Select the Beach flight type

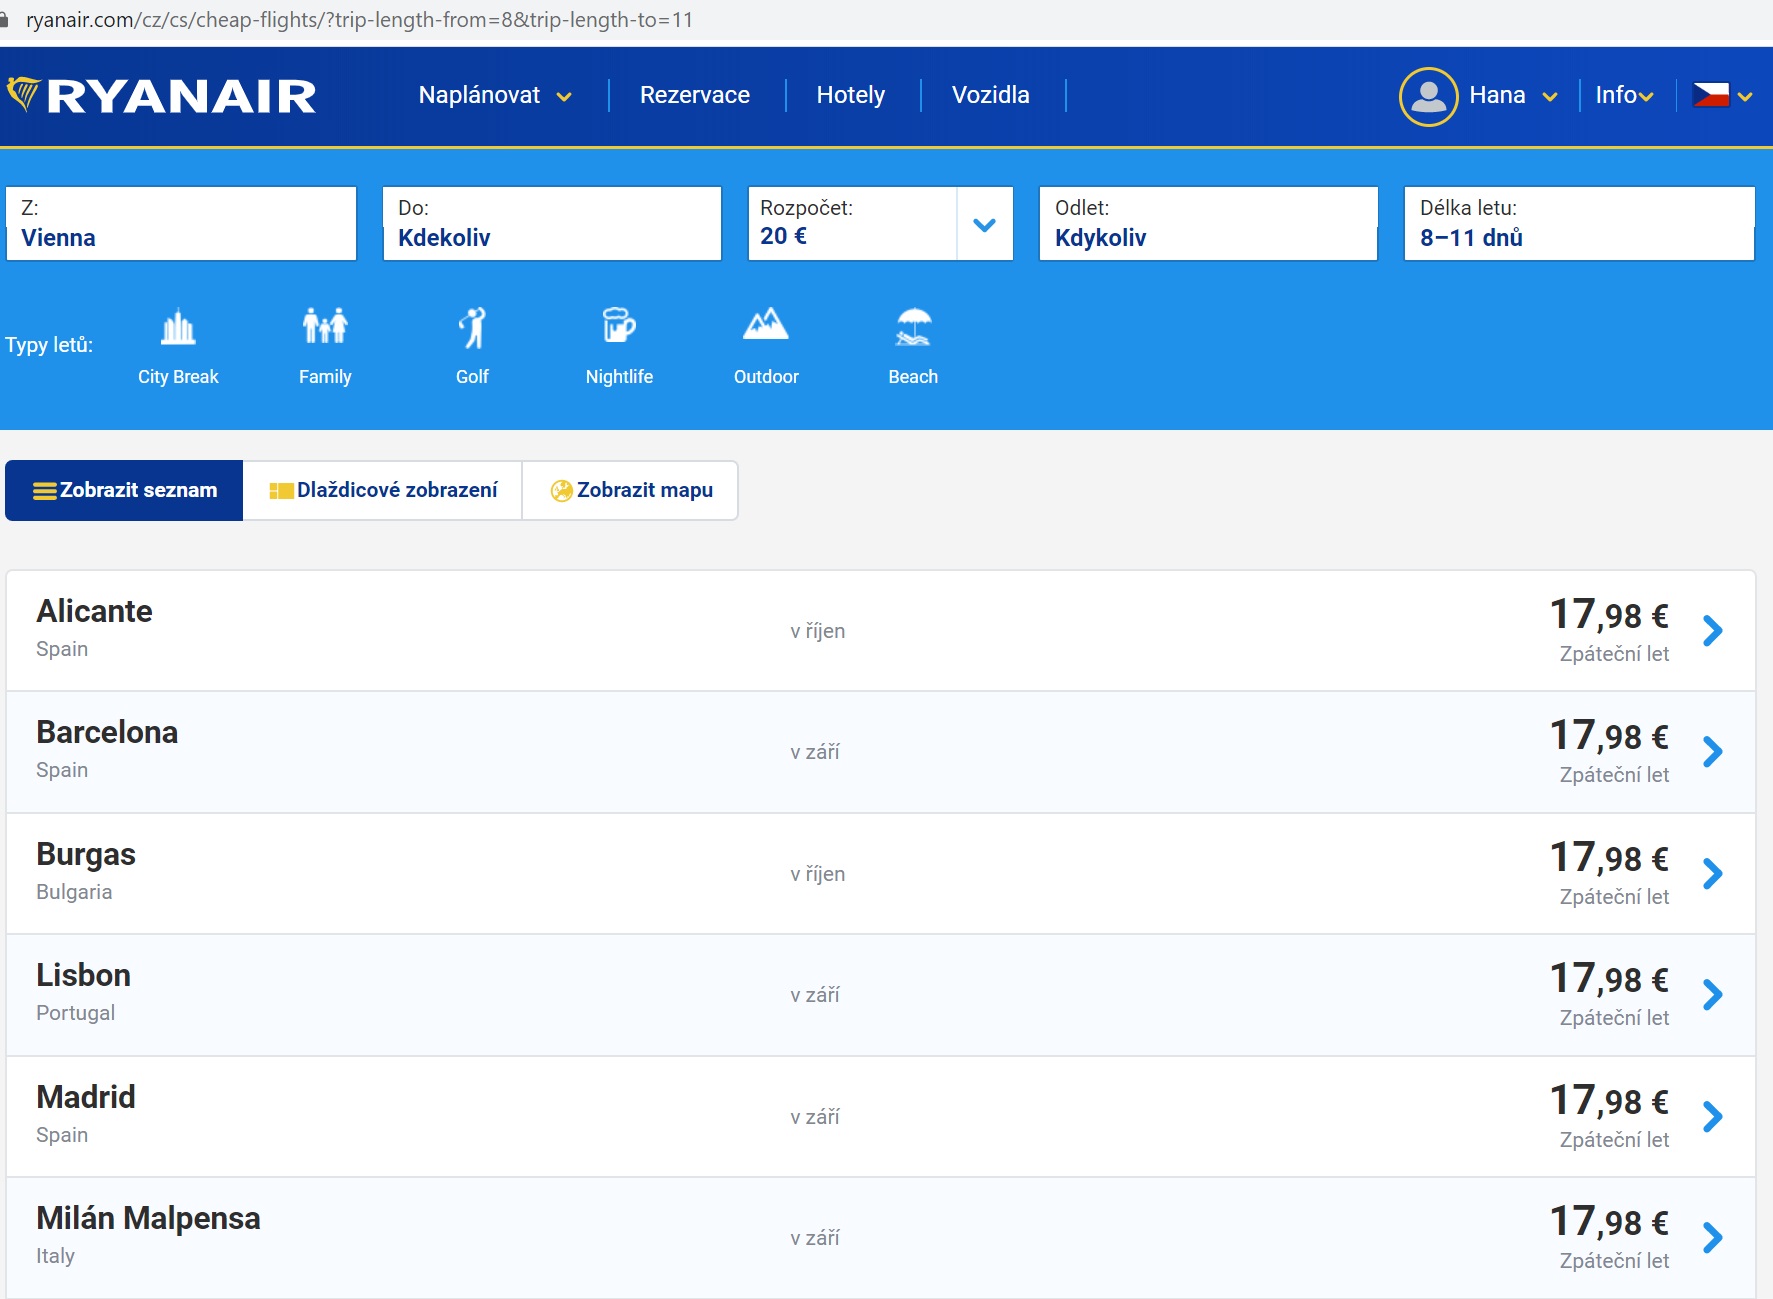pos(912,345)
